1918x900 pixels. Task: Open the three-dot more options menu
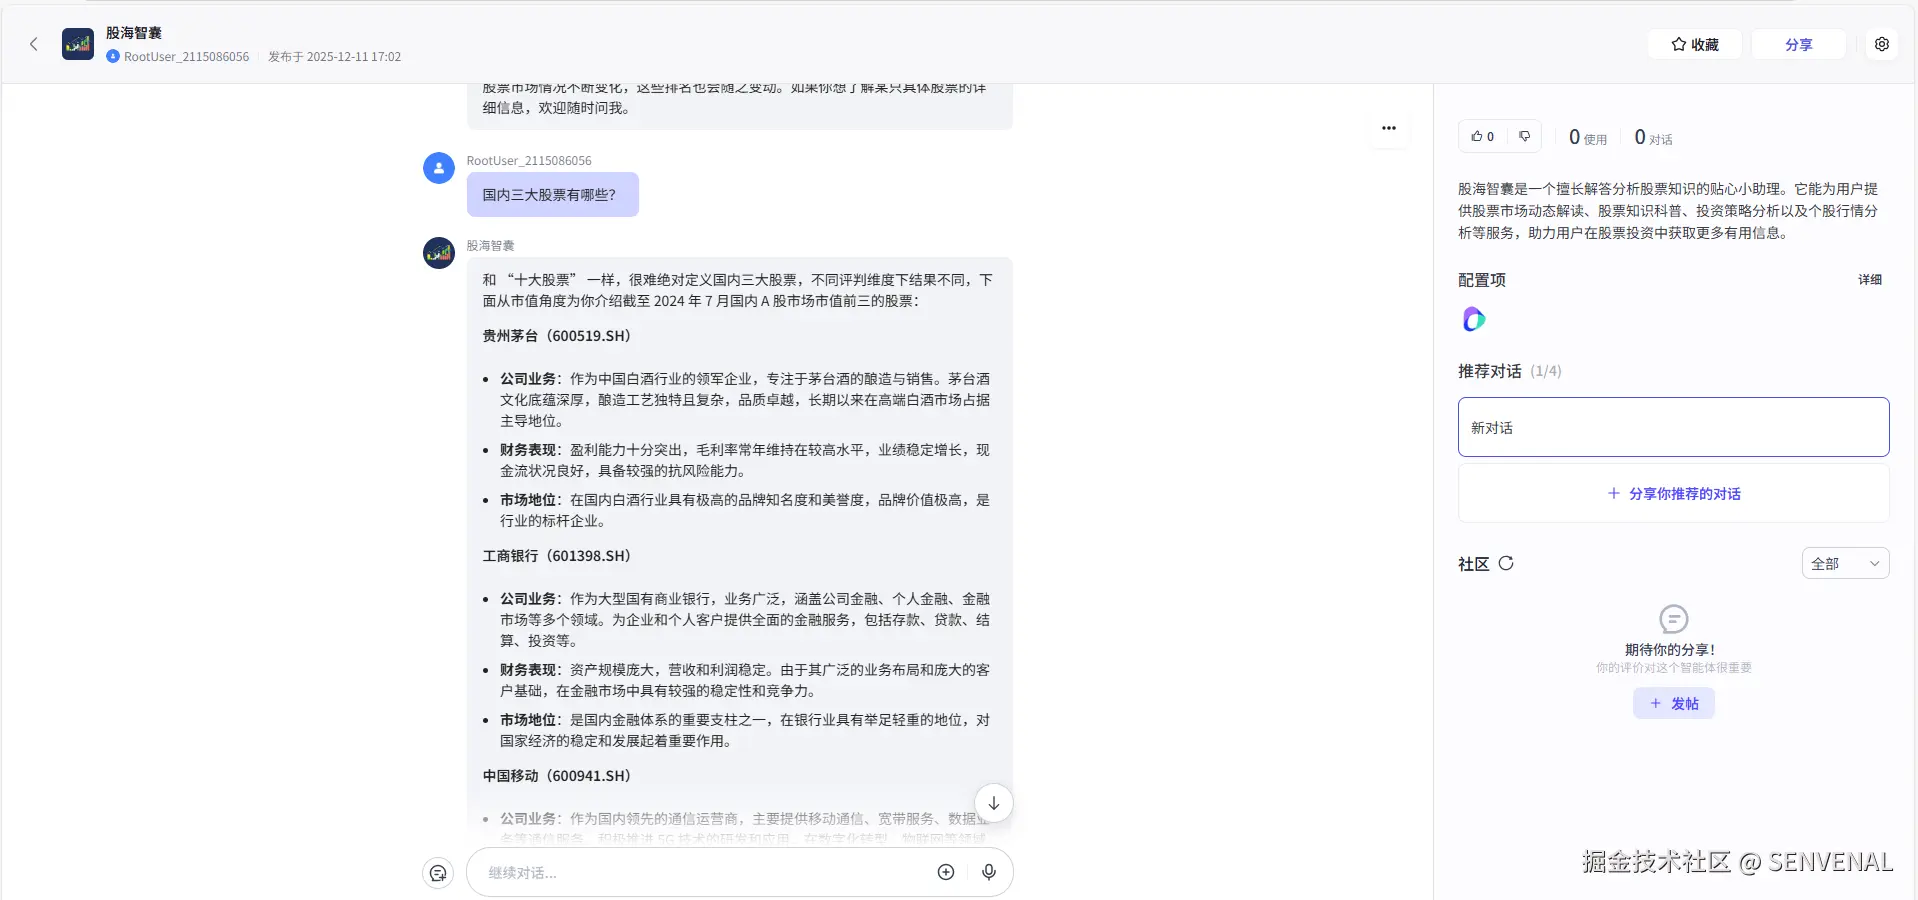click(x=1389, y=128)
